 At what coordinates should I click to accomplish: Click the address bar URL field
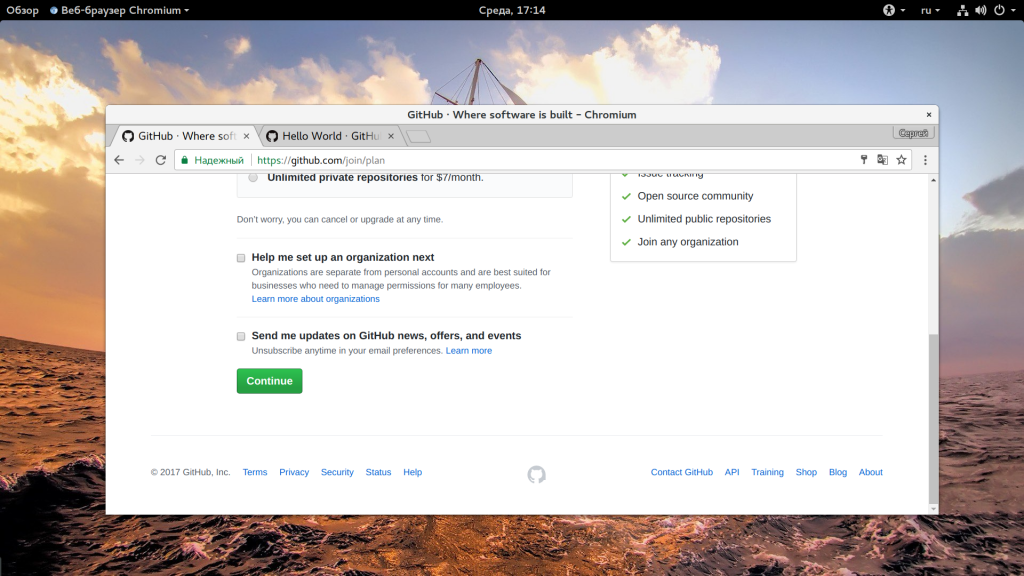(555, 160)
